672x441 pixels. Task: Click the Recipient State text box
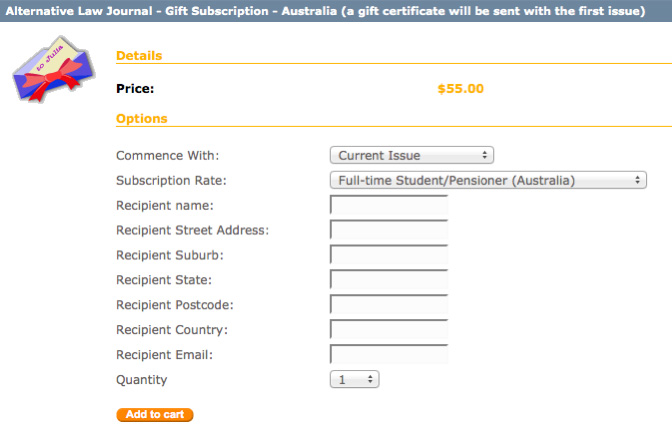tap(389, 280)
